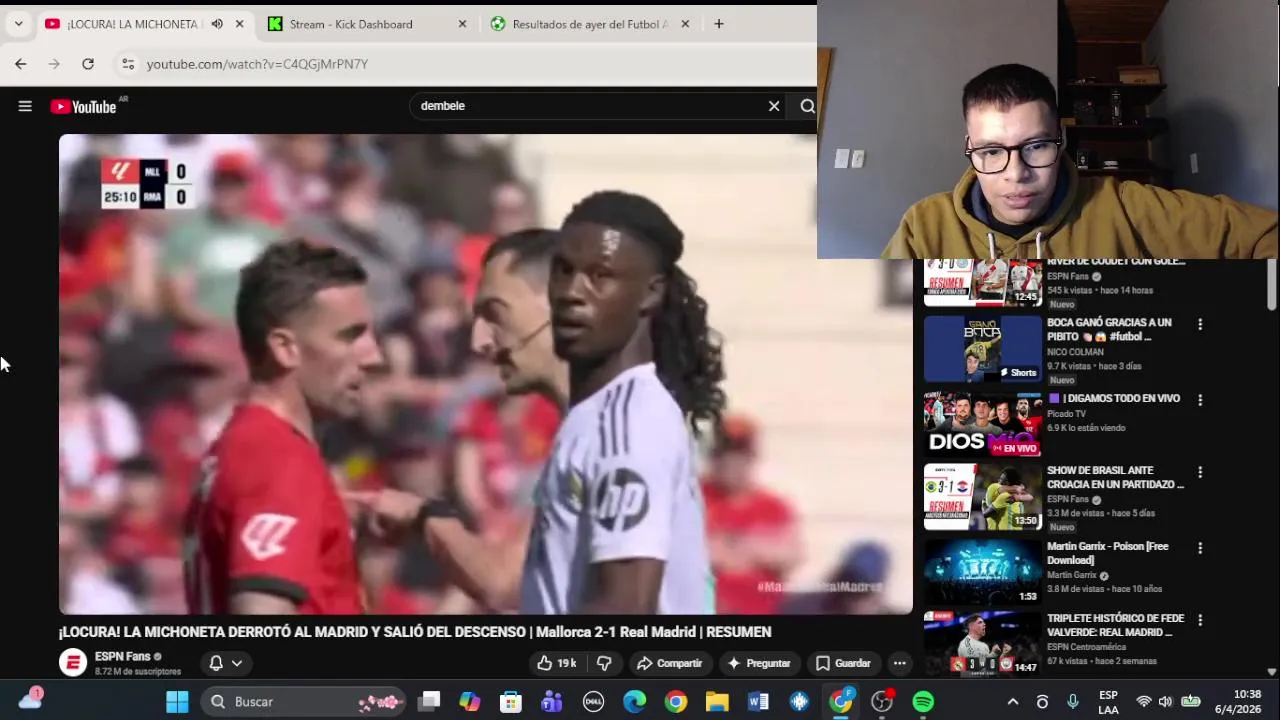Go to the YouTube home logo

(84, 106)
